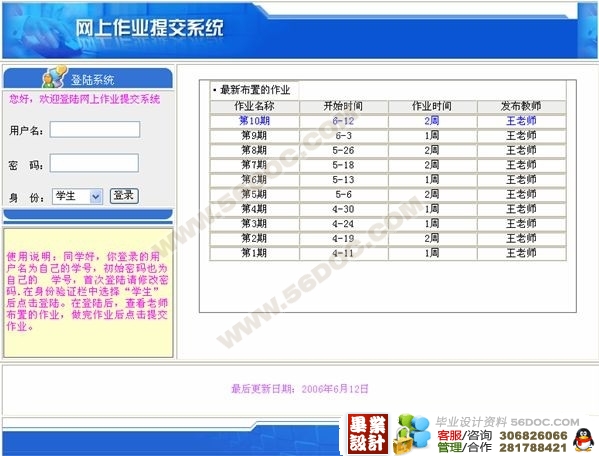The width and height of the screenshot is (599, 456).
Task: Select the 第5期 assignment row
Action: coord(388,195)
